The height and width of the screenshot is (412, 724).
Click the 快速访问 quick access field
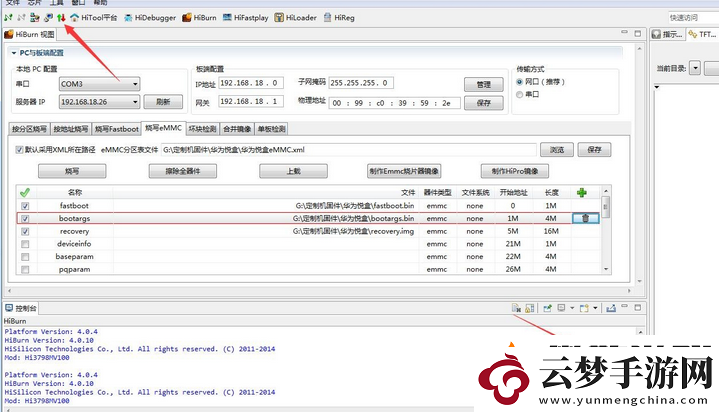point(693,18)
